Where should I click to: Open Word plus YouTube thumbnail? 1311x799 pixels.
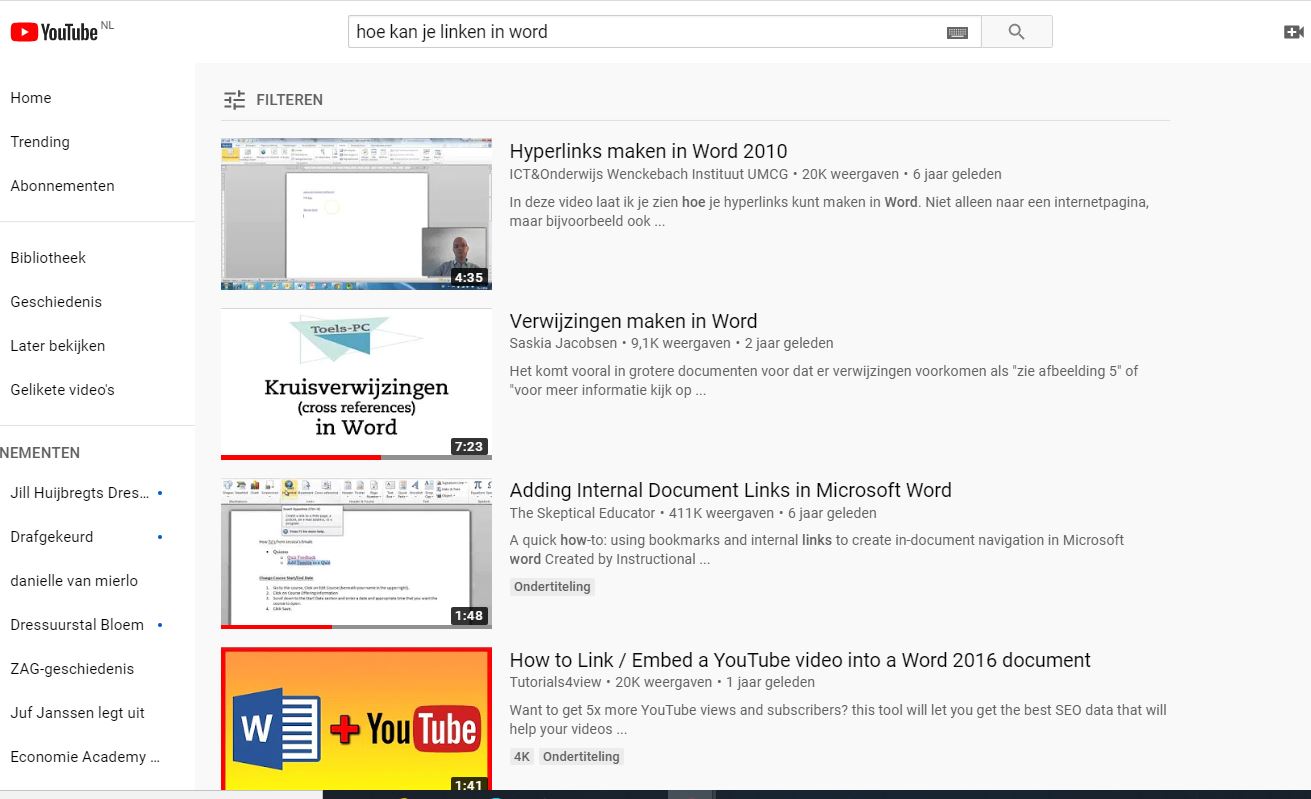[x=356, y=720]
